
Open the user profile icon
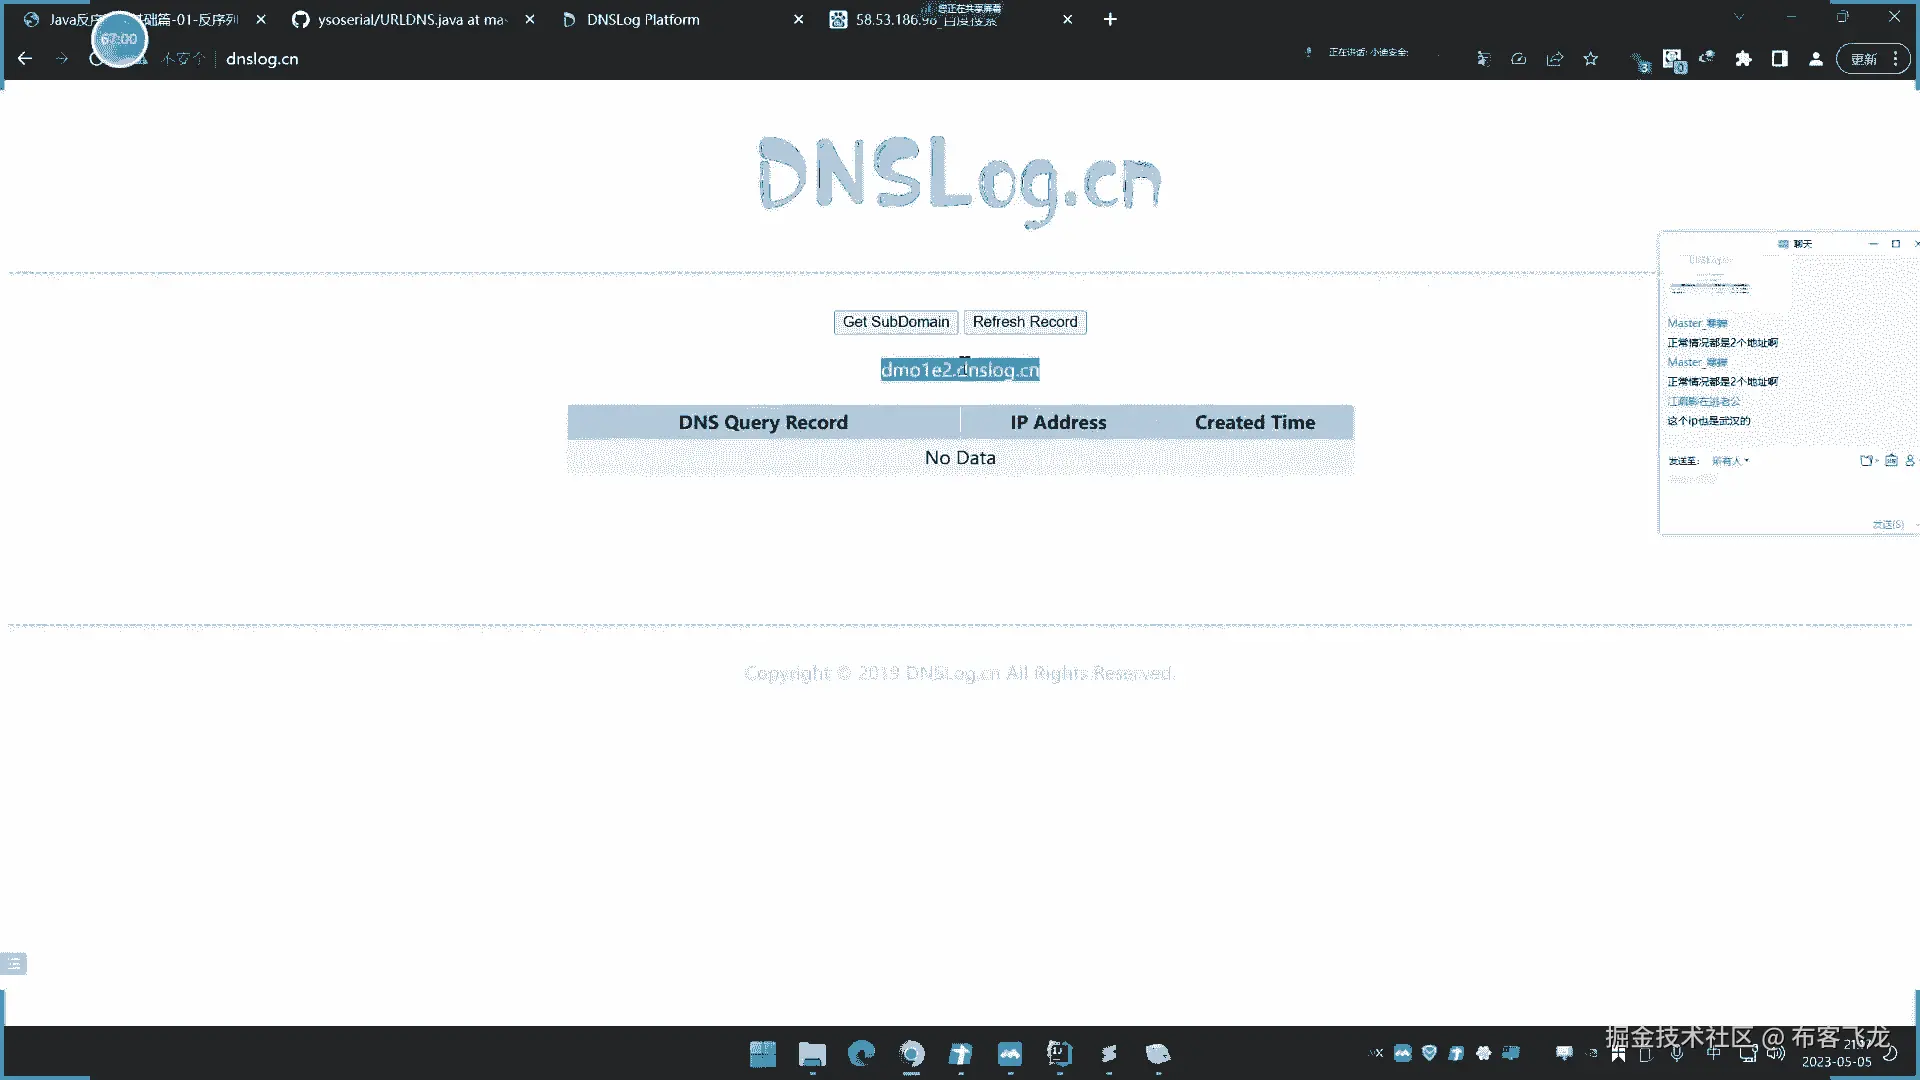pos(1815,59)
